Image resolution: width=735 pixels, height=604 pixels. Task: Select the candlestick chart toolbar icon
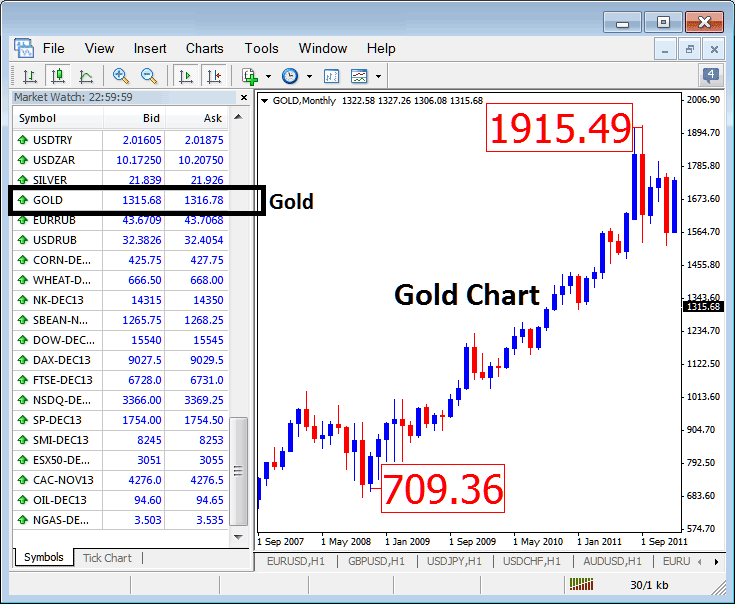58,76
